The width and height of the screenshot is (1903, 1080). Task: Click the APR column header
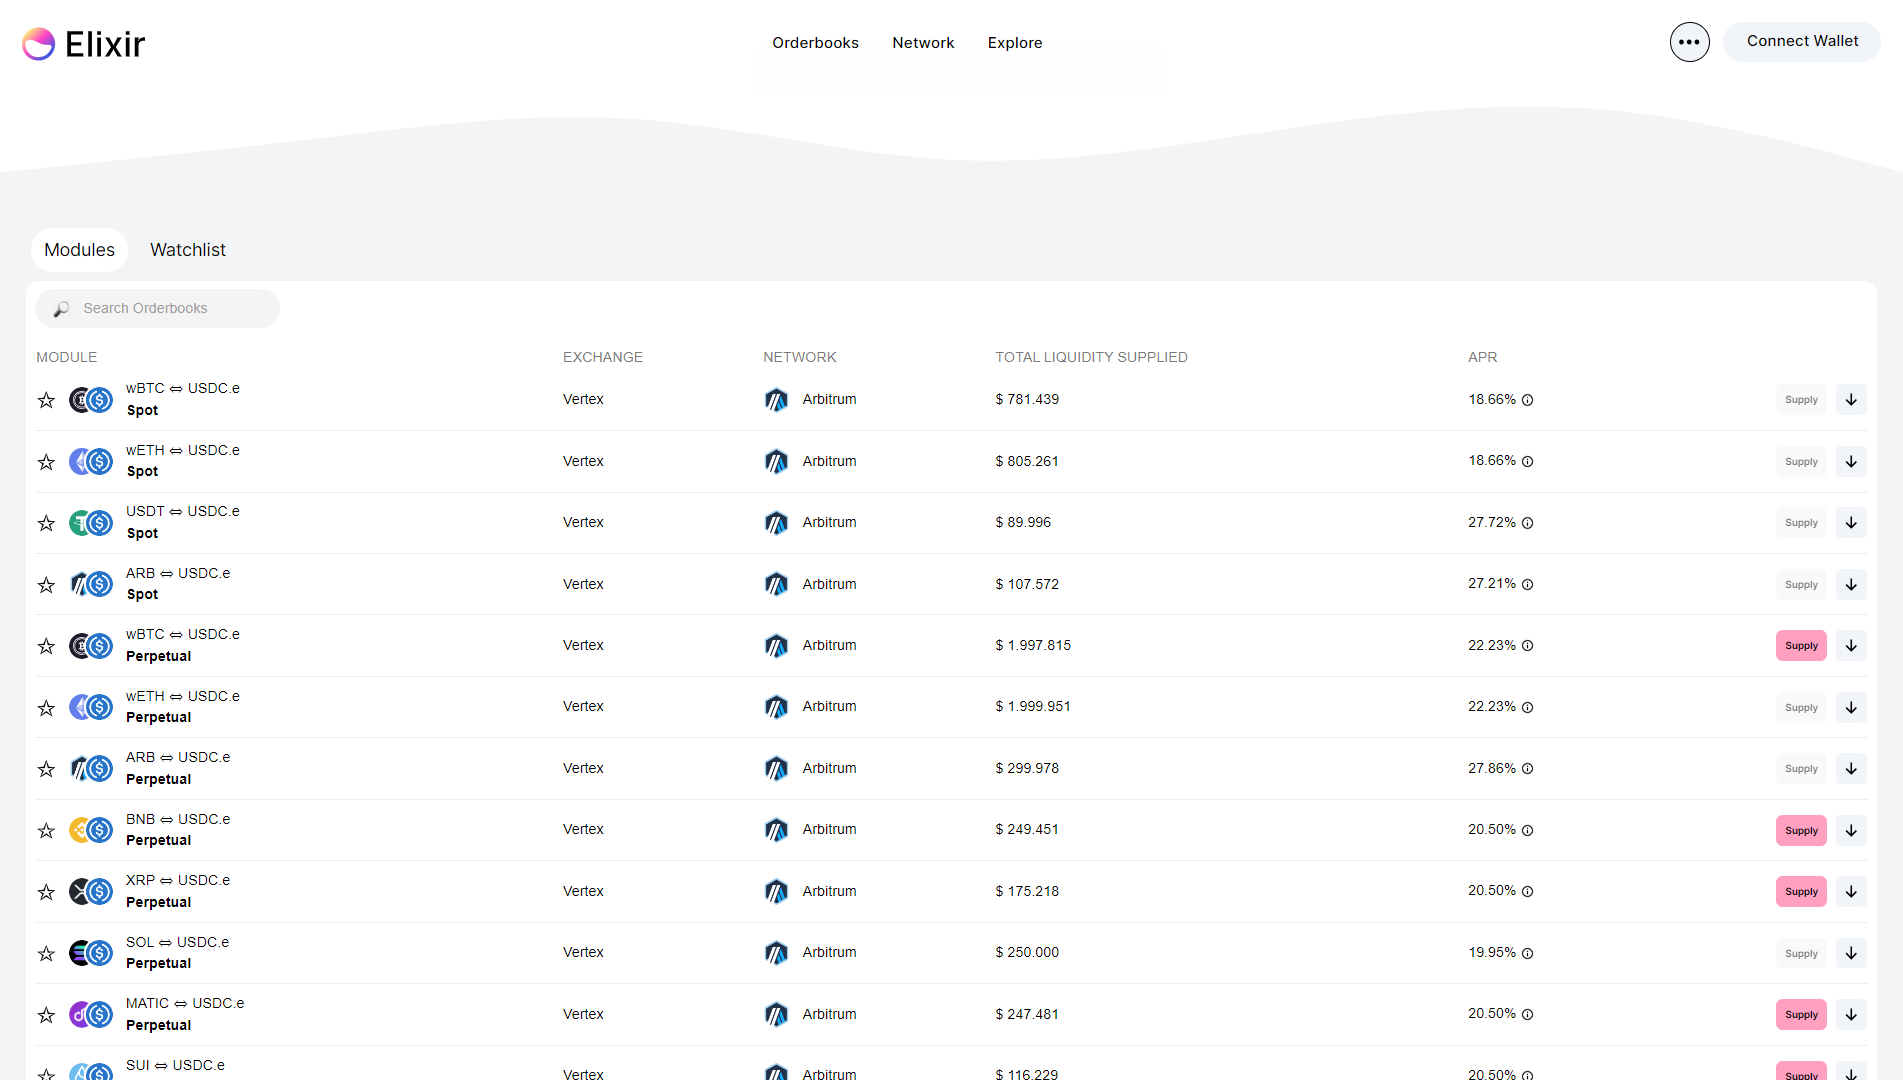[1482, 357]
